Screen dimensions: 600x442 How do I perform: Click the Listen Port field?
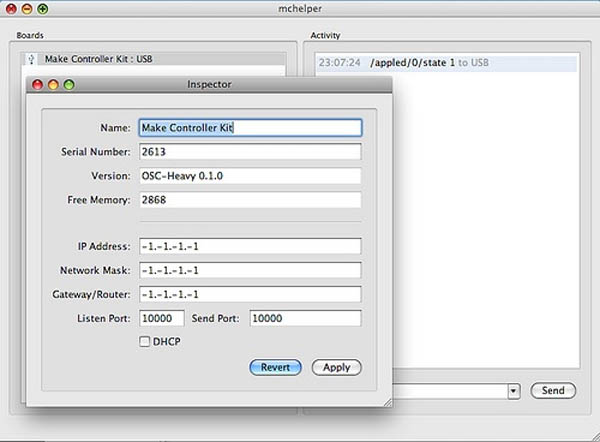pyautogui.click(x=161, y=318)
